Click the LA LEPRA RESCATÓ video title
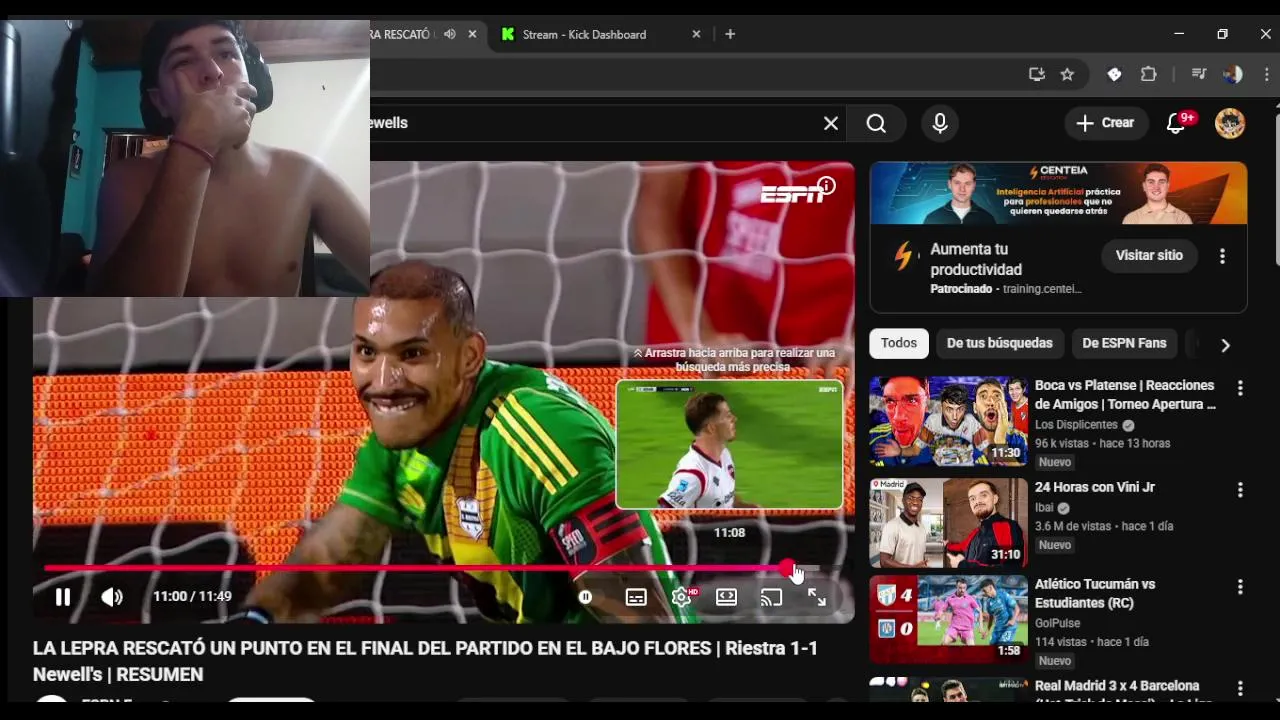1280x720 pixels. coord(425,661)
